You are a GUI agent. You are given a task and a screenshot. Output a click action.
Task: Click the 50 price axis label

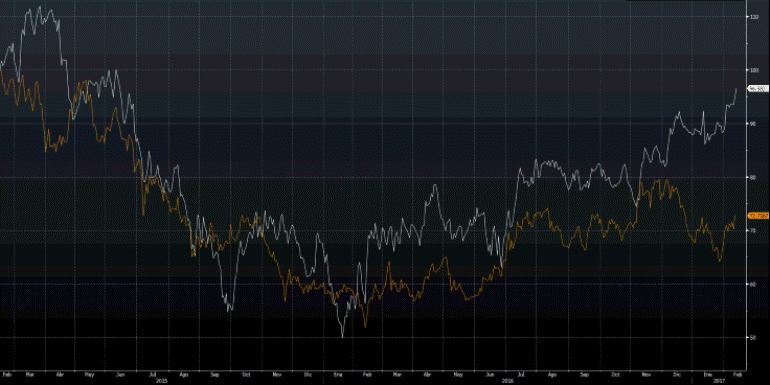pyautogui.click(x=752, y=337)
